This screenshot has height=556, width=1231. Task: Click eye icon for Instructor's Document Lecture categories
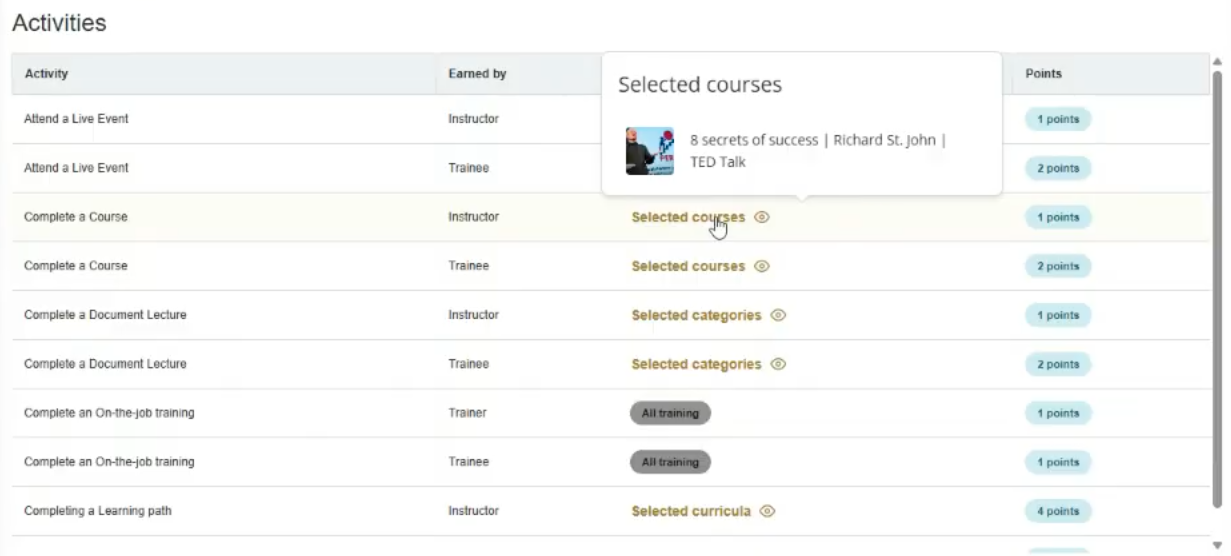click(x=778, y=315)
